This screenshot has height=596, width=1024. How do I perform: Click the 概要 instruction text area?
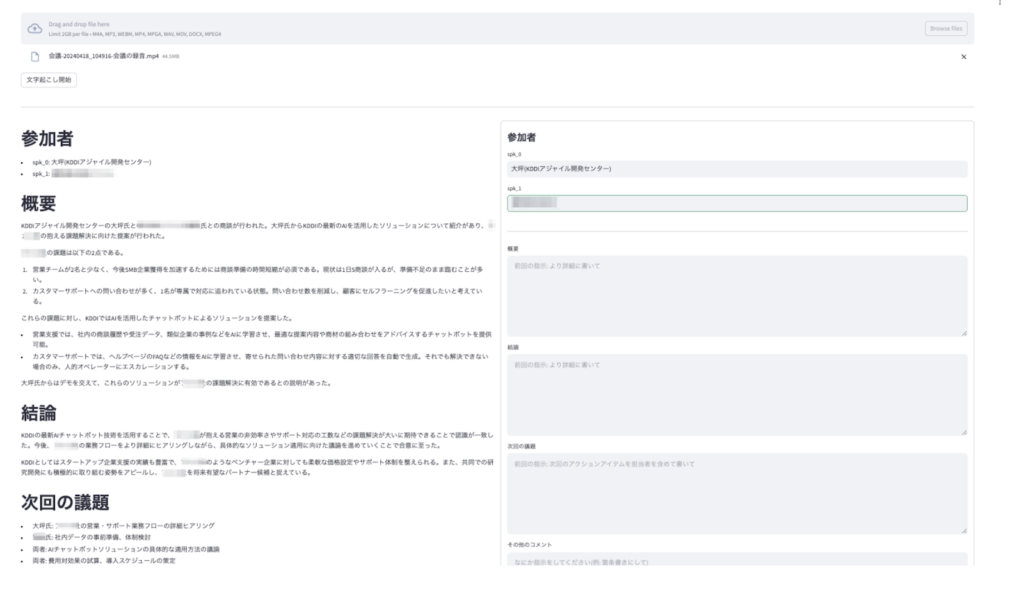(x=737, y=295)
